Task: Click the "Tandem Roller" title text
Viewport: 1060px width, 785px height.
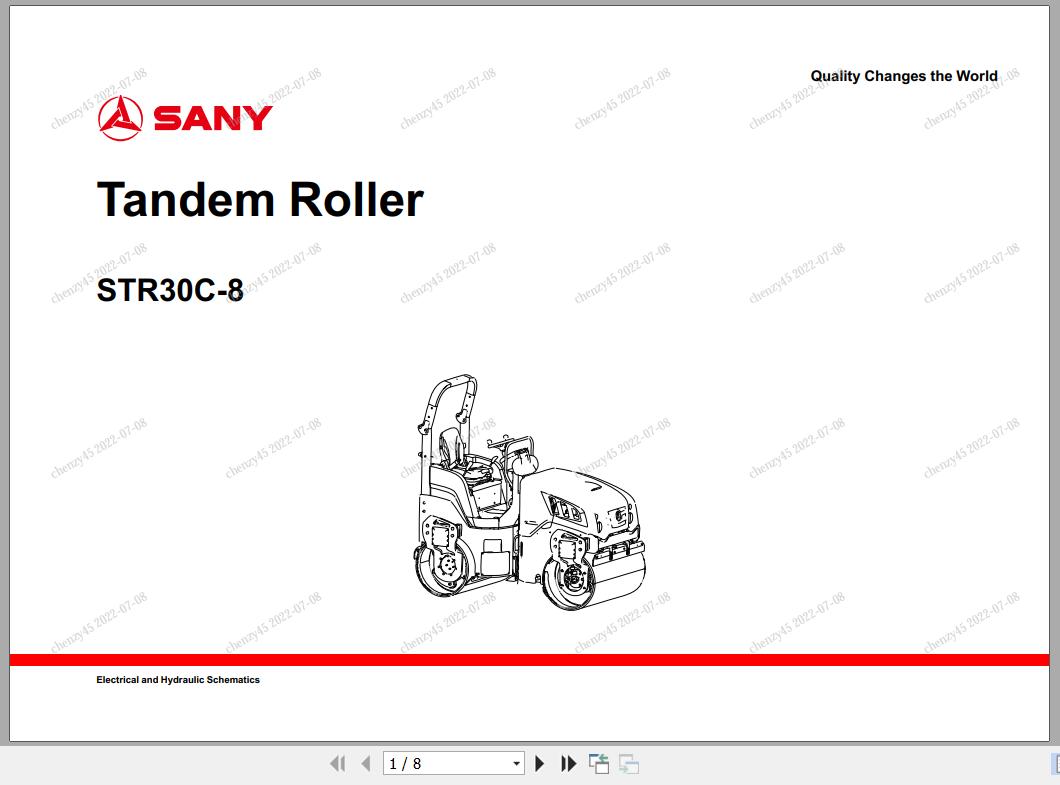Action: point(260,200)
